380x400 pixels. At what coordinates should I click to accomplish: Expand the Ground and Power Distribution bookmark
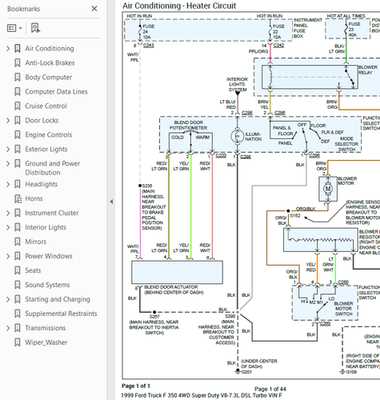8,164
